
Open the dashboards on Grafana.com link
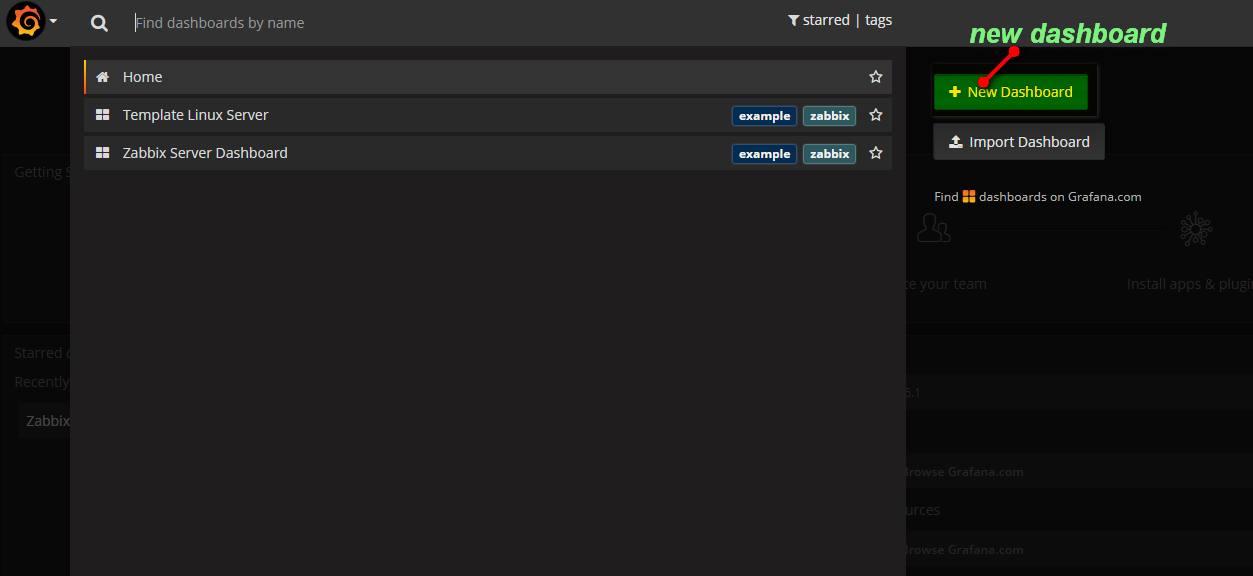[1037, 197]
